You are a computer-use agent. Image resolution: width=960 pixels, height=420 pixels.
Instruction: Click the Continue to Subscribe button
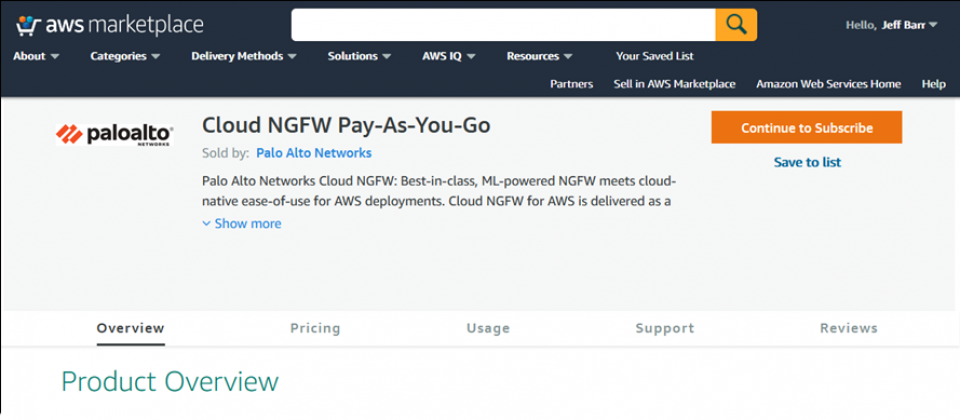coord(806,127)
